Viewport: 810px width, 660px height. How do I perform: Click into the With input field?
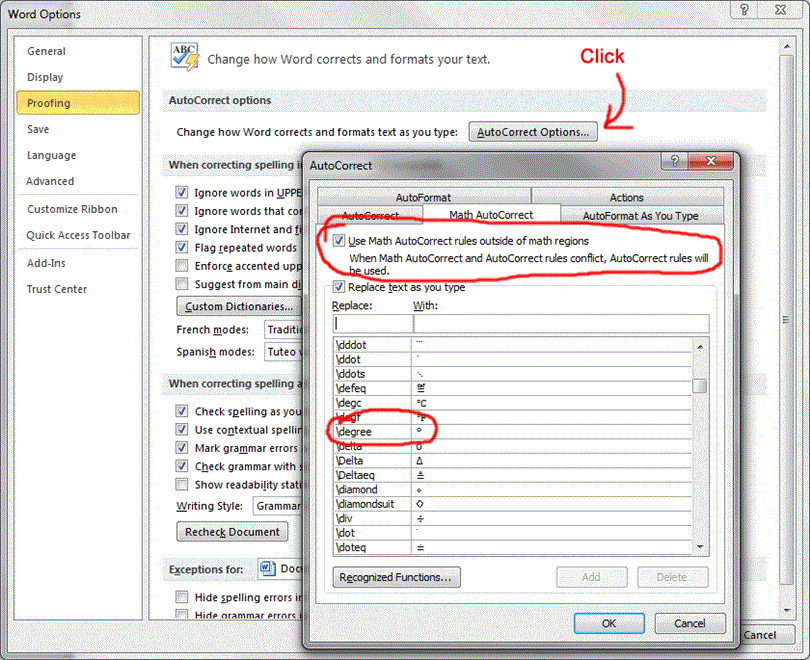click(x=561, y=323)
